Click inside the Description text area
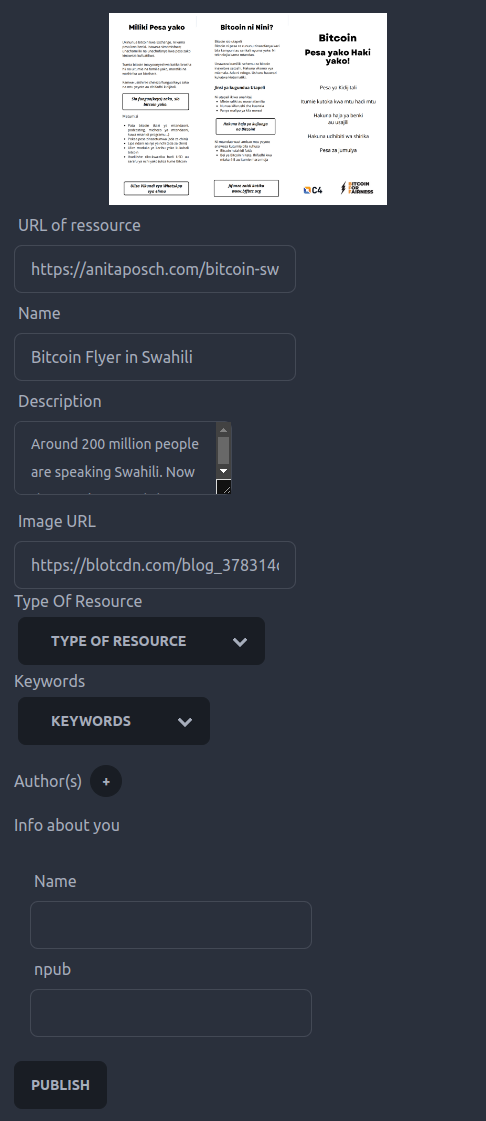The height and width of the screenshot is (1121, 486). 116,458
